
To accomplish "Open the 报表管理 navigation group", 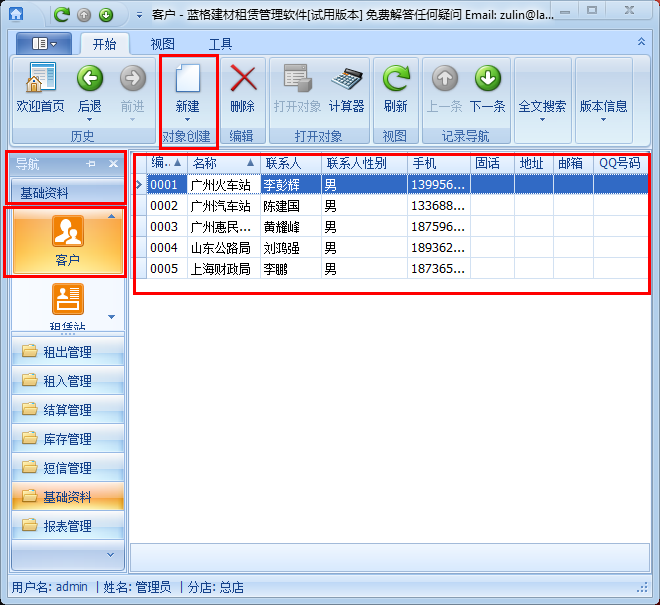I will (x=66, y=526).
